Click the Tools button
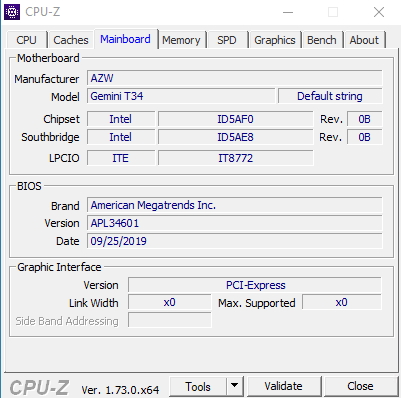The width and height of the screenshot is (401, 398). click(x=198, y=387)
